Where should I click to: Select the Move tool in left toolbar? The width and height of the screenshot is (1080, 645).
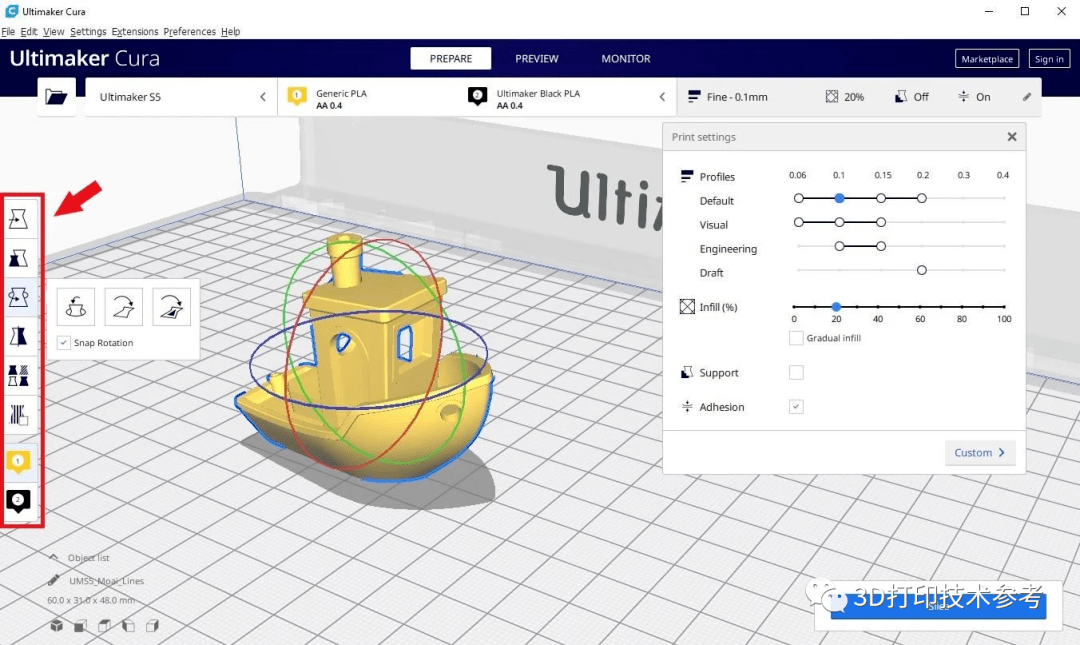click(19, 219)
